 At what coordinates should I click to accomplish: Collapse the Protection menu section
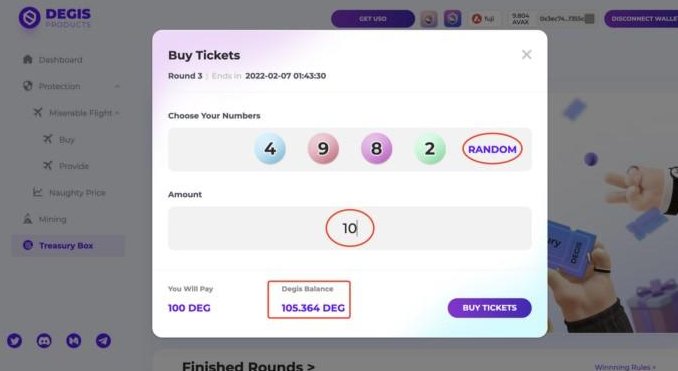click(x=117, y=86)
